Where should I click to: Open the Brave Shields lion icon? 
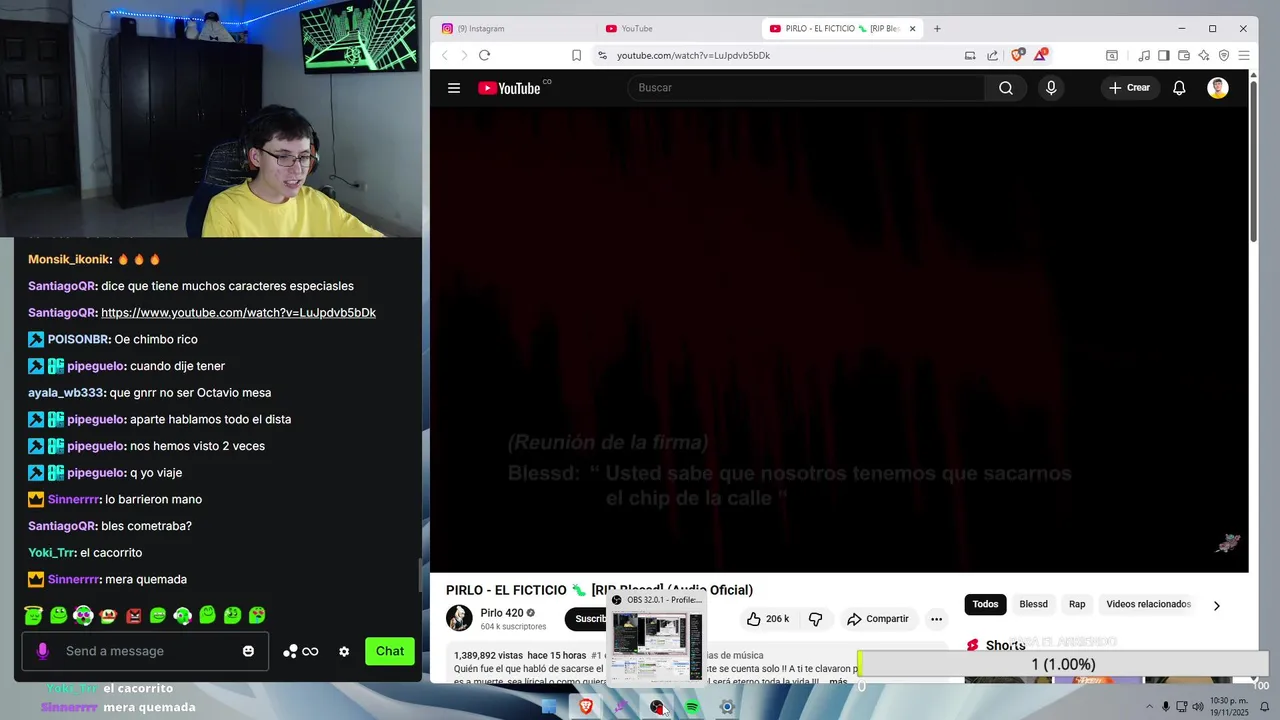pyautogui.click(x=1018, y=55)
